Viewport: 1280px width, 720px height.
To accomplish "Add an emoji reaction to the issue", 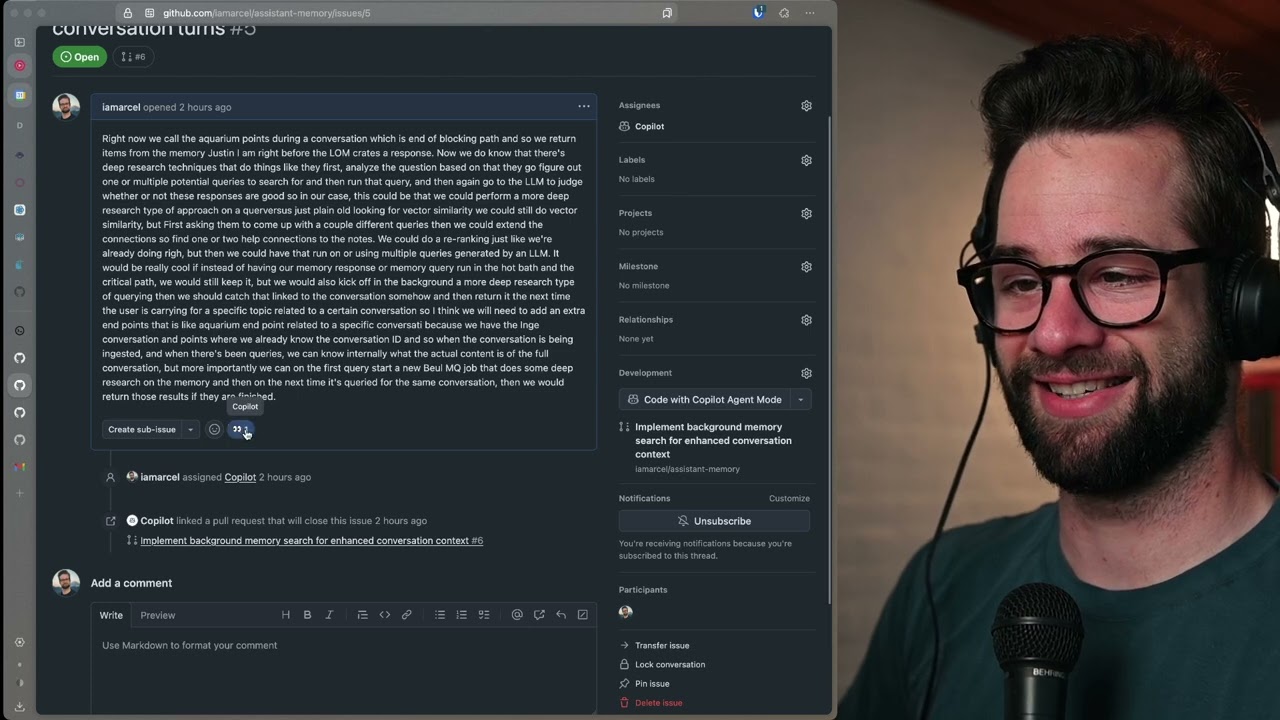I will coord(214,429).
